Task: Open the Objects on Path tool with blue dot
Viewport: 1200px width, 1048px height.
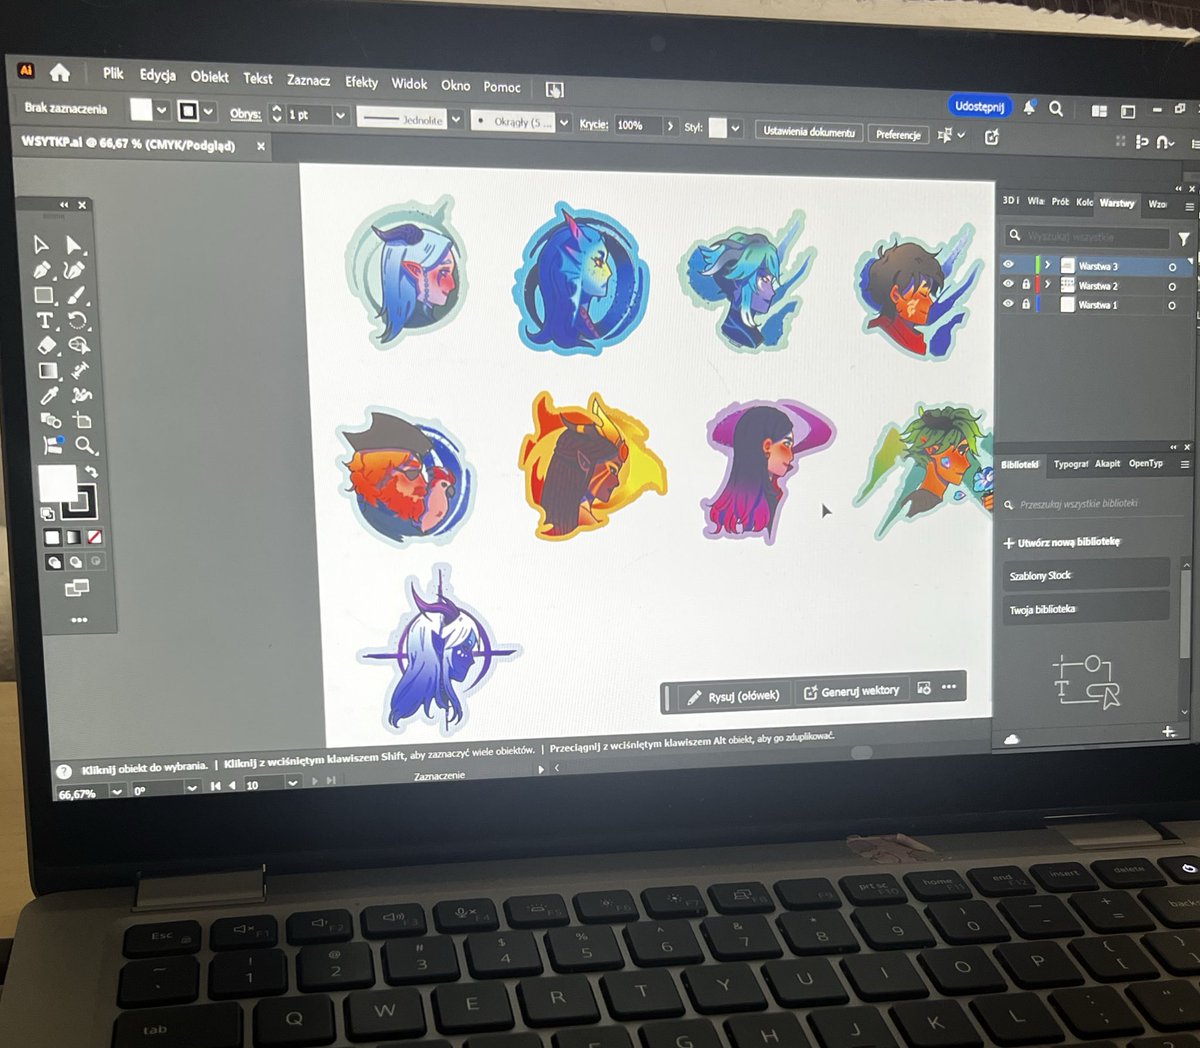Action: click(x=53, y=444)
